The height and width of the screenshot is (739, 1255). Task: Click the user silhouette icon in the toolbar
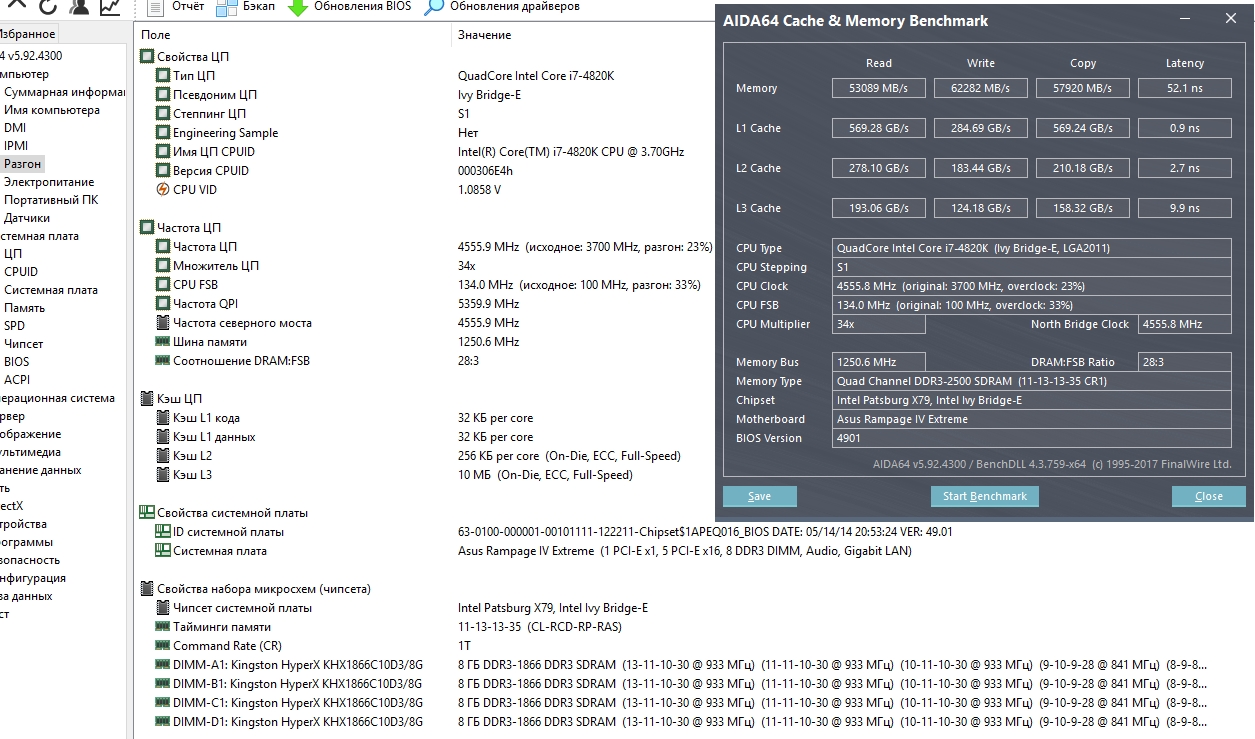coord(80,7)
